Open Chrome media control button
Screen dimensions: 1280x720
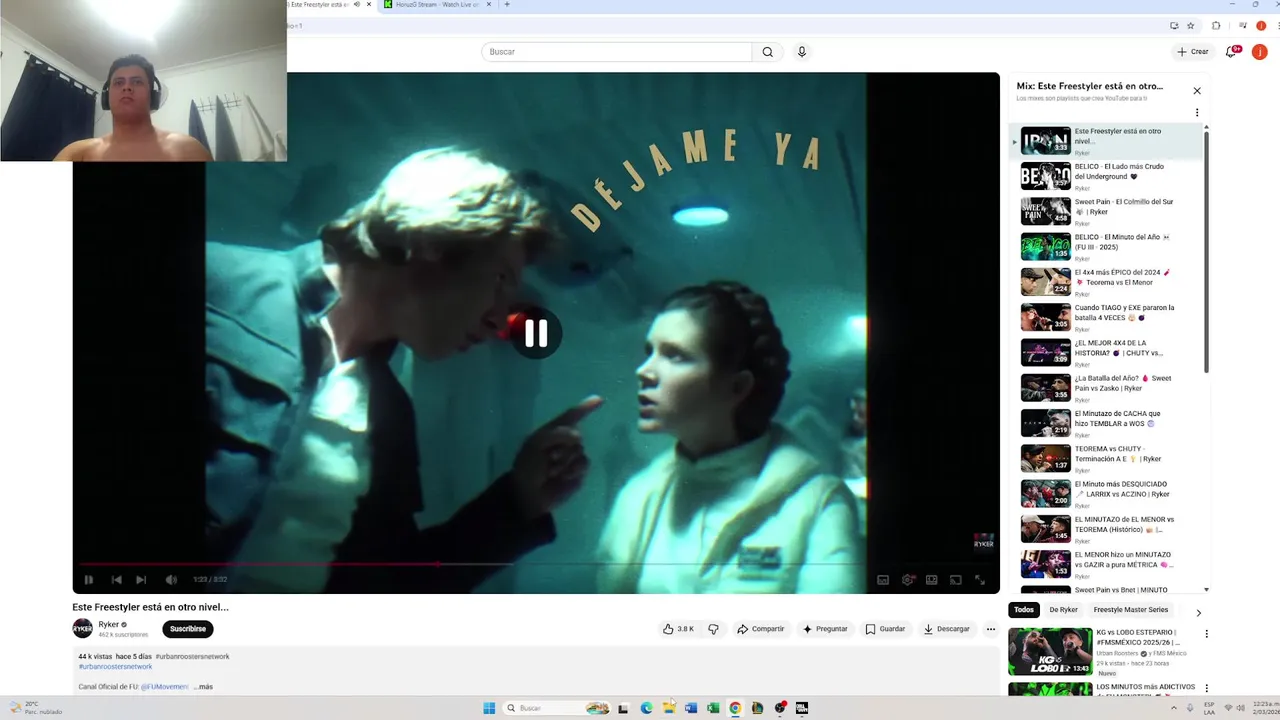click(1242, 25)
